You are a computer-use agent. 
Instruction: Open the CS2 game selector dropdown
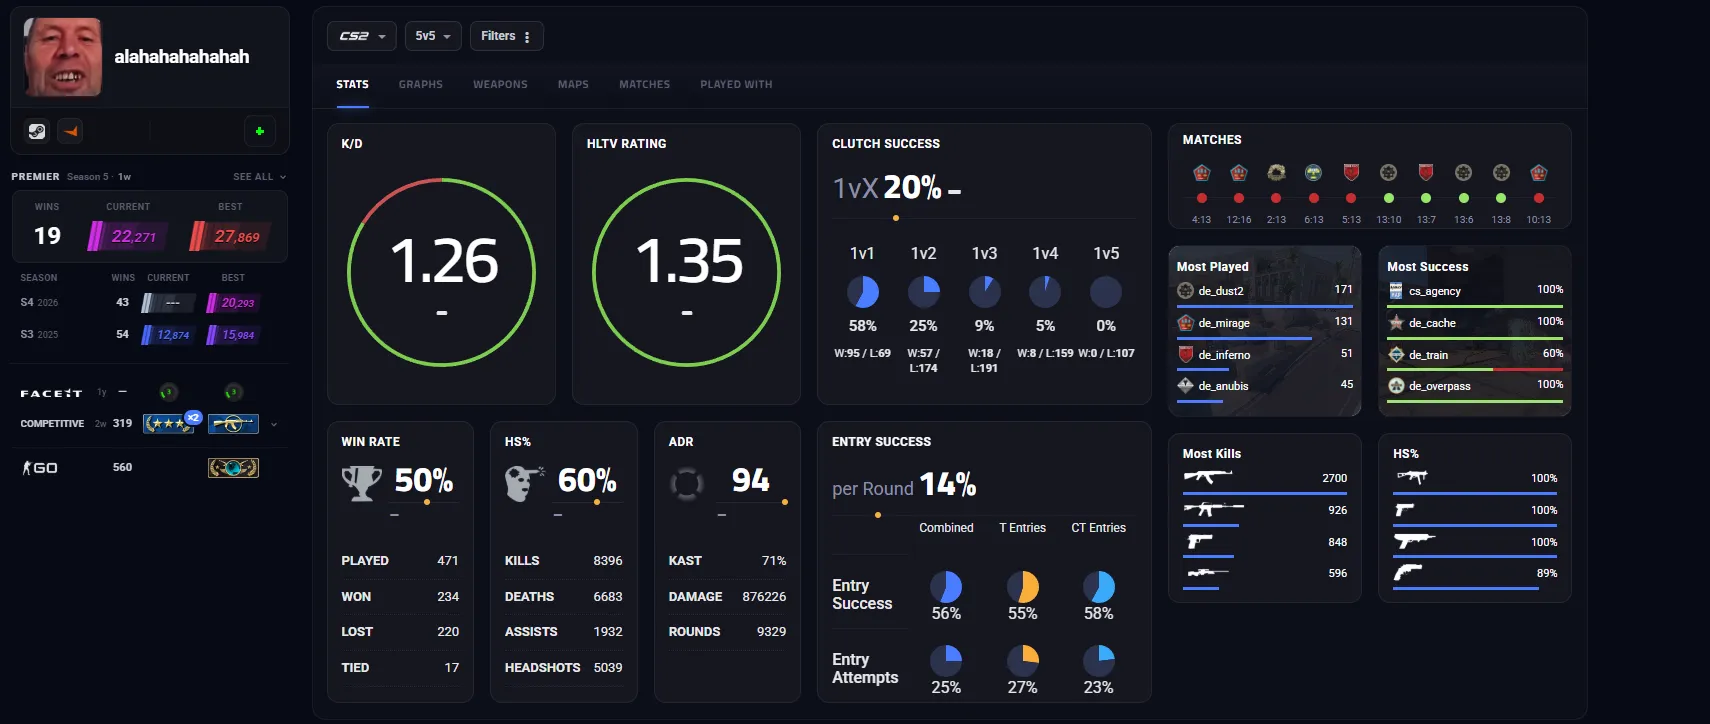[361, 36]
